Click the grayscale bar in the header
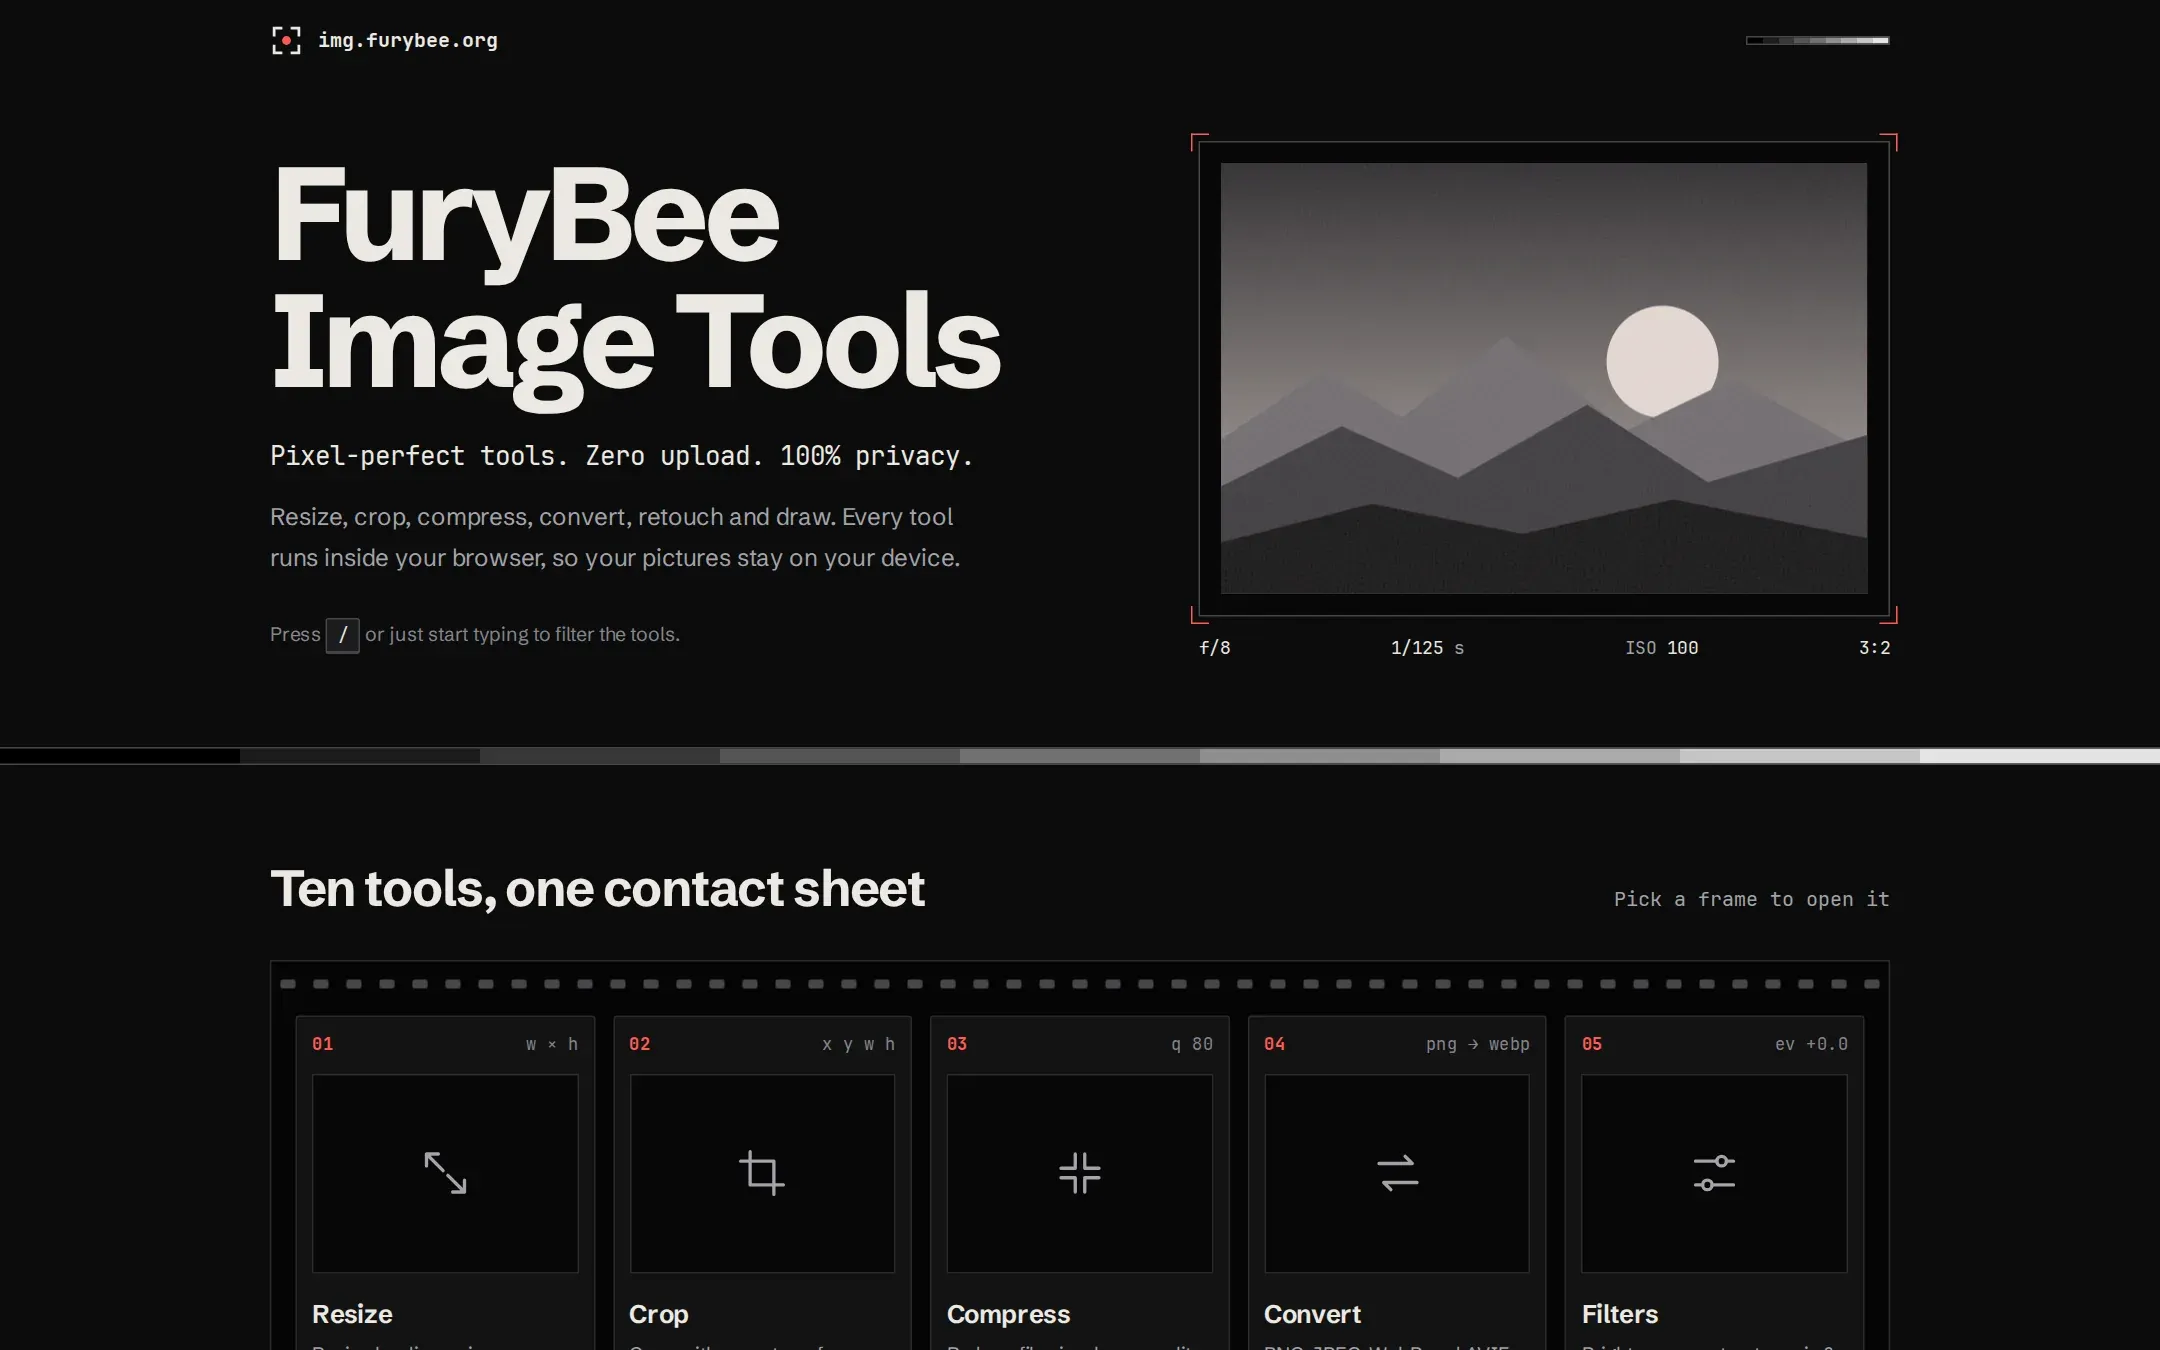2160x1350 pixels. [x=1817, y=40]
